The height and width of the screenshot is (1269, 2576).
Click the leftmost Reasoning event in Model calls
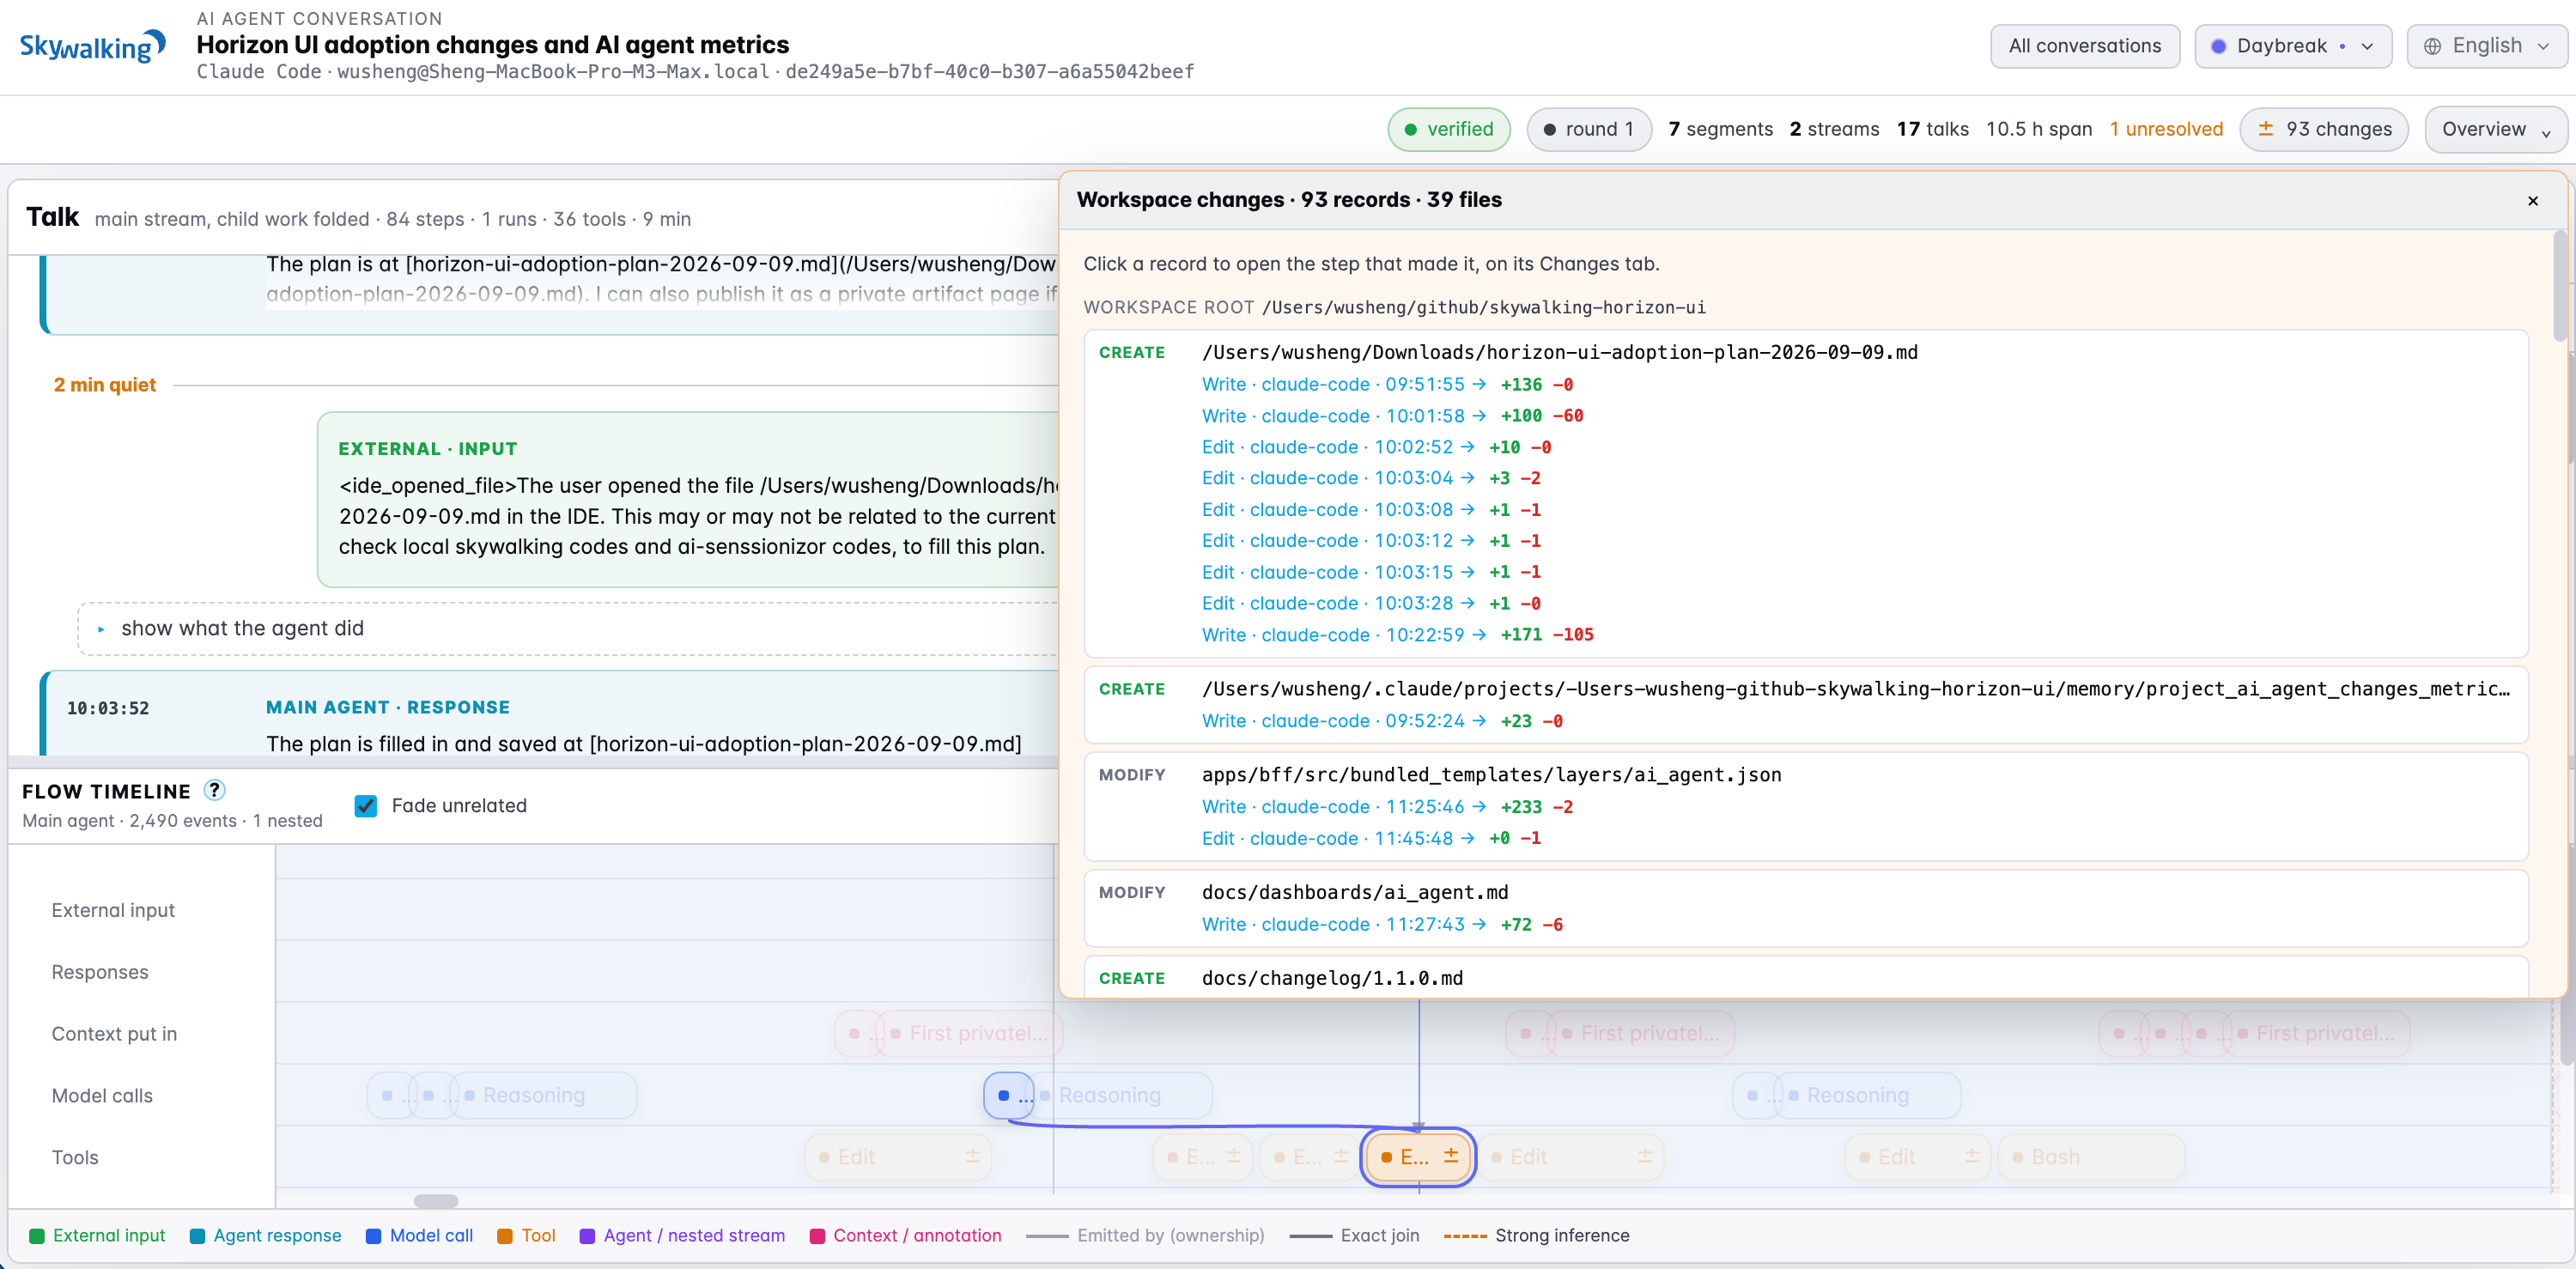coord(545,1096)
